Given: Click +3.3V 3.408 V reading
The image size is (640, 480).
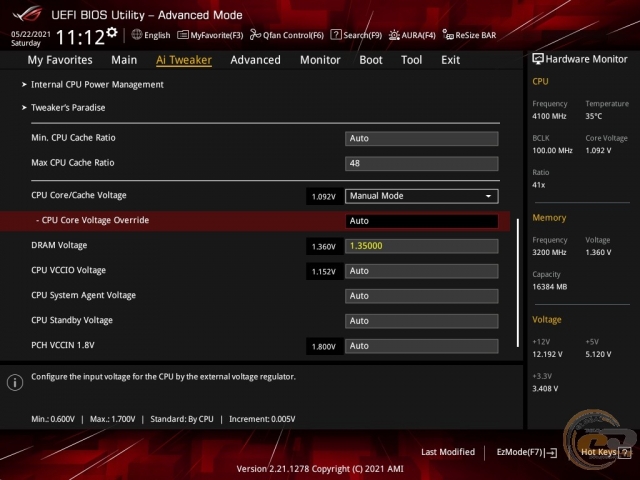Looking at the screenshot, I should (545, 389).
